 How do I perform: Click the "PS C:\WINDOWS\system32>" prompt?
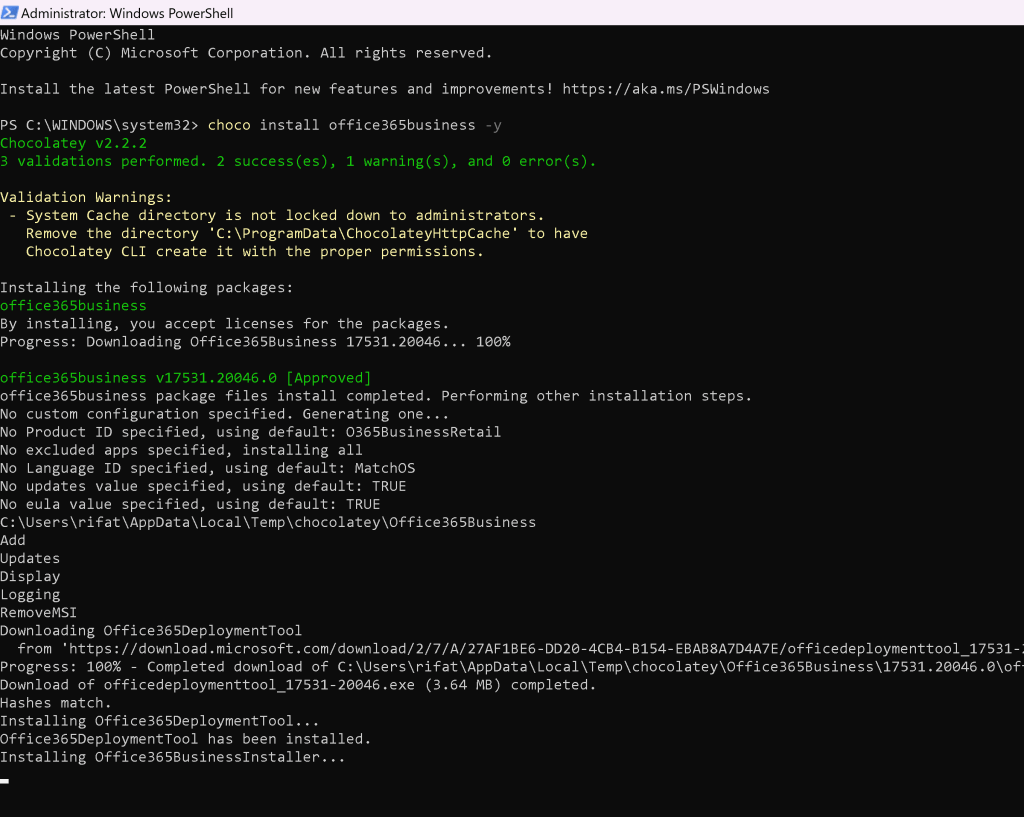click(x=99, y=125)
